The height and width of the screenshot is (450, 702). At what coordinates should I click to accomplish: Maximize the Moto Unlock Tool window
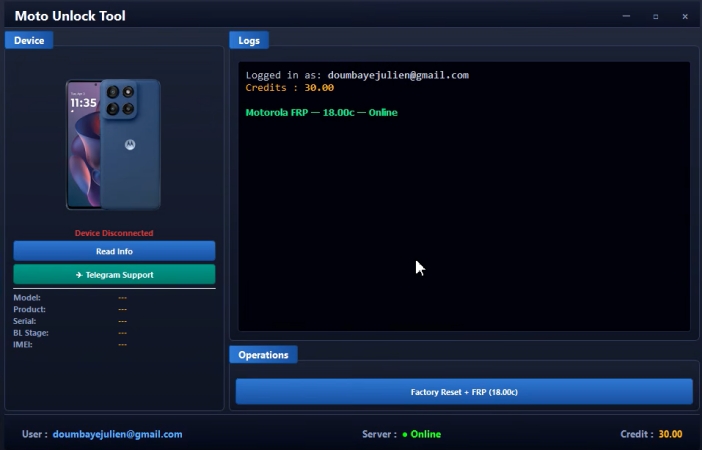click(x=655, y=16)
